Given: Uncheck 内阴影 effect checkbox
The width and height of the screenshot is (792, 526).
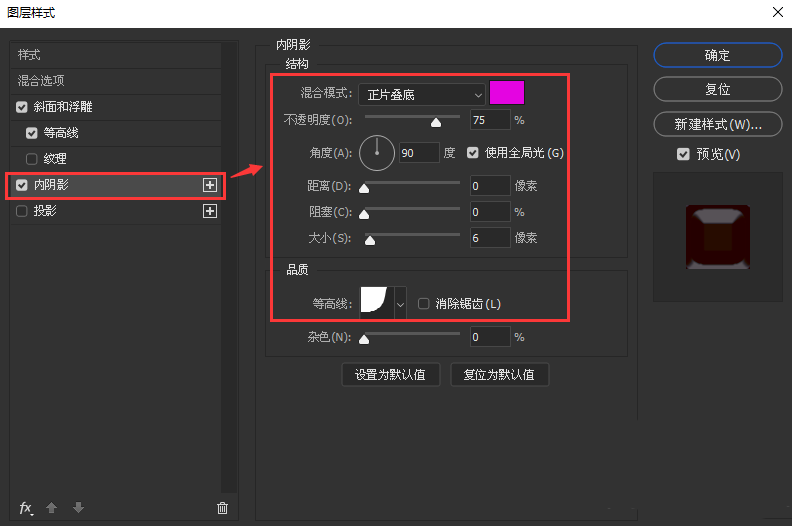Looking at the screenshot, I should [22, 185].
